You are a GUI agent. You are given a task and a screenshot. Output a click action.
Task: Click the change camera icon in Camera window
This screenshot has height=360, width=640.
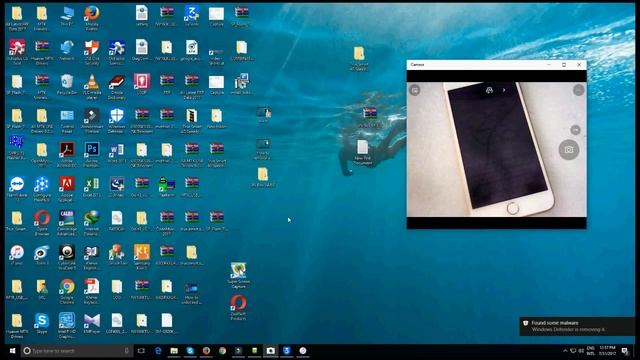pos(489,90)
